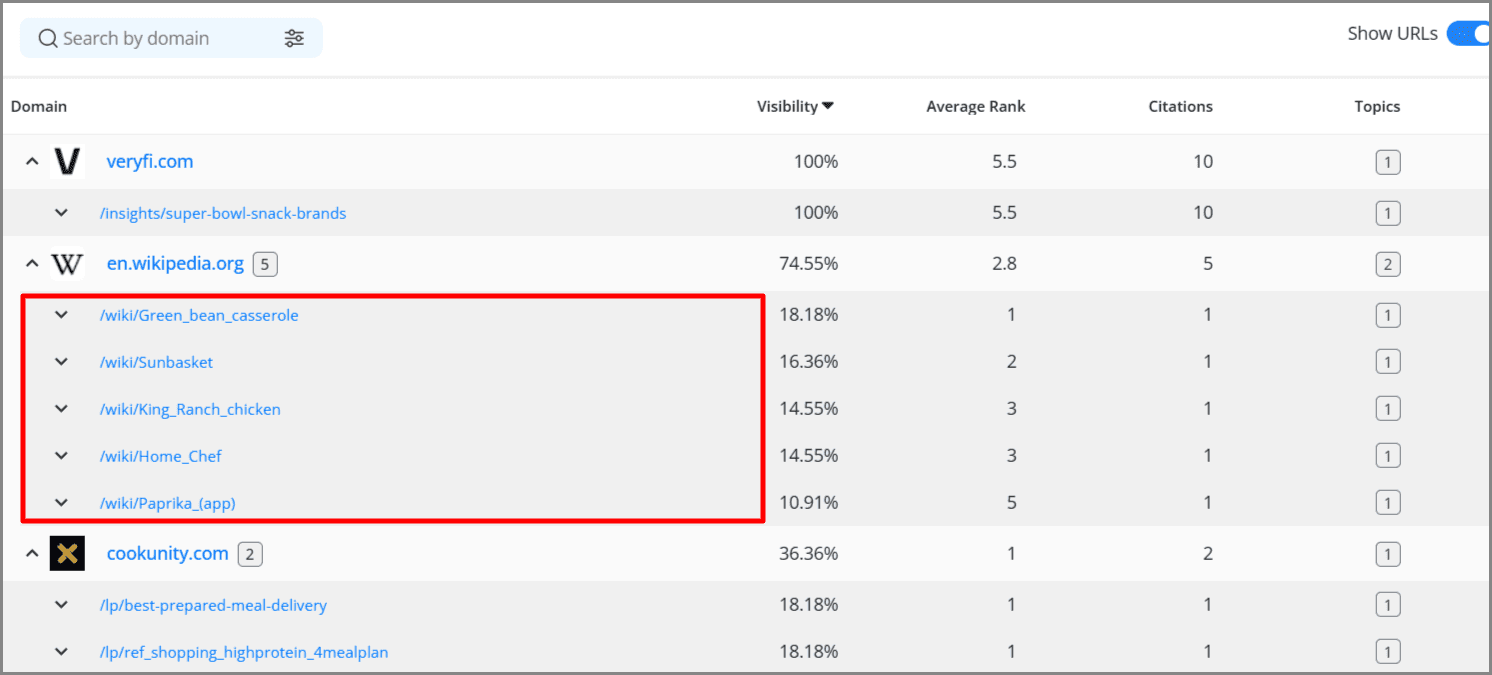Open the cookunity.com domain link
The width and height of the screenshot is (1492, 675).
click(x=168, y=554)
